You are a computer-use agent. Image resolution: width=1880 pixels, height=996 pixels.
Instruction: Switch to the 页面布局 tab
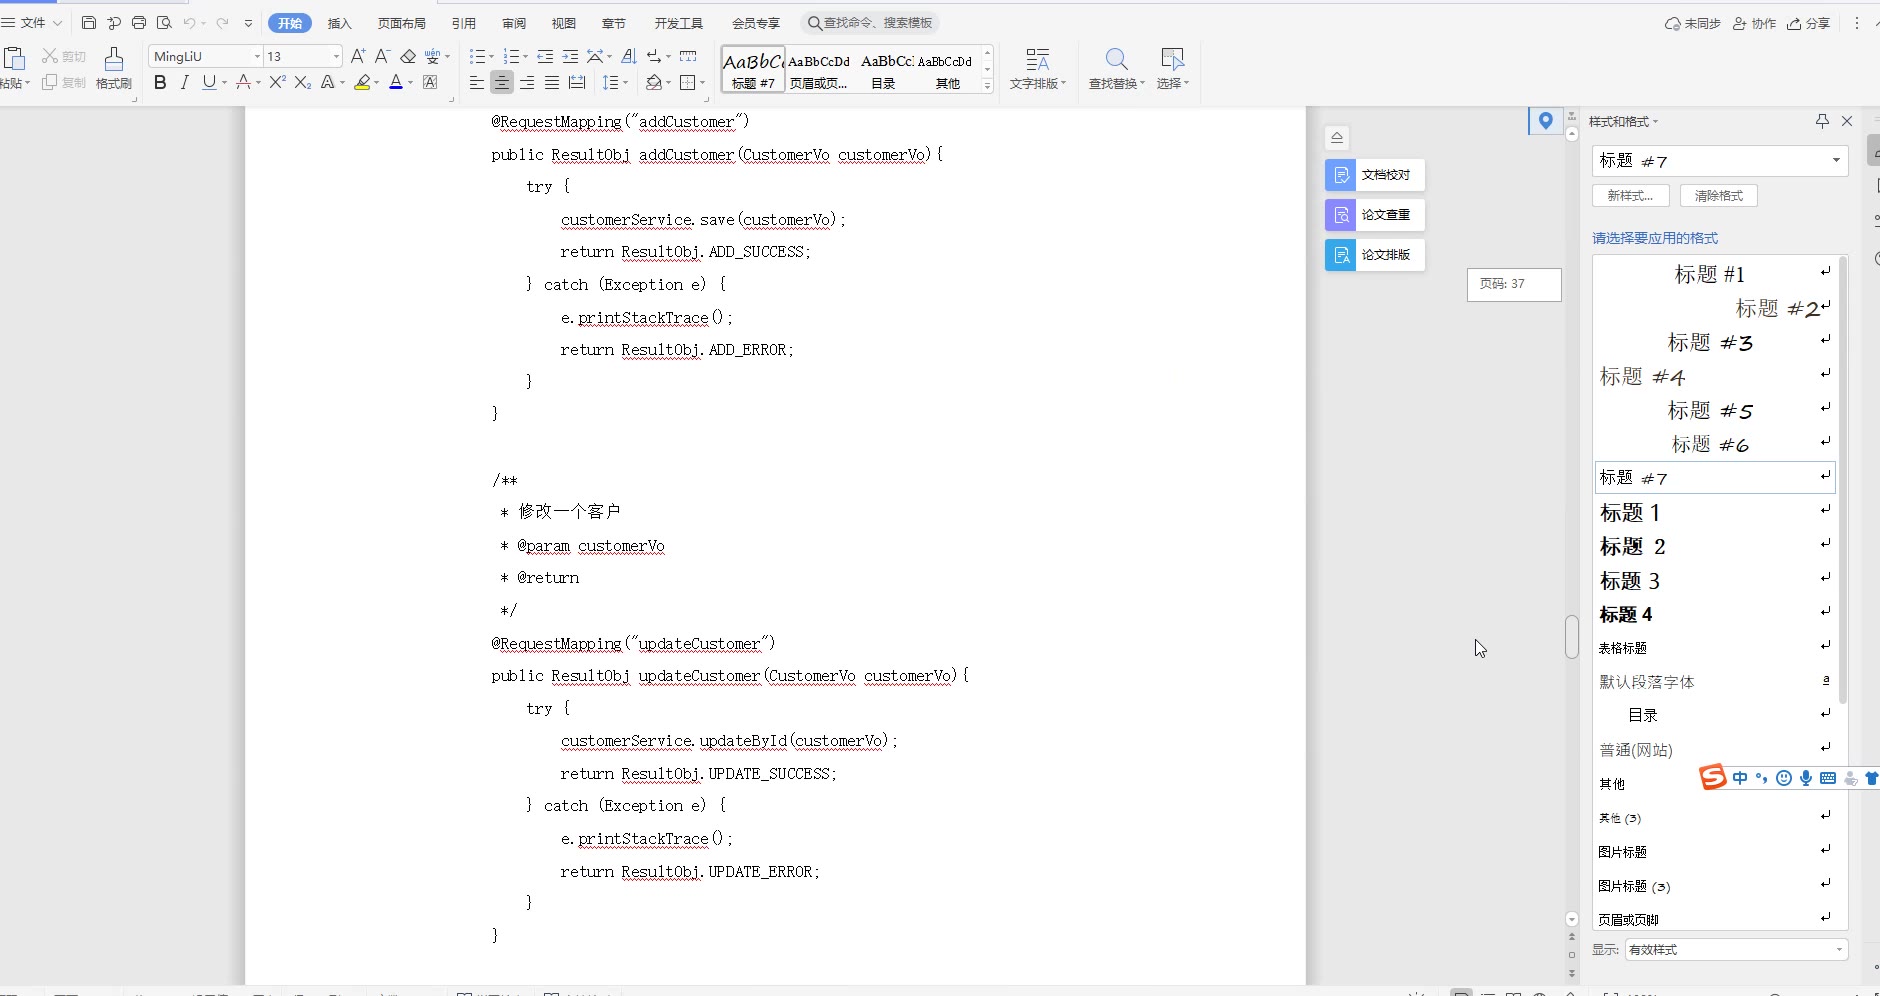tap(402, 23)
